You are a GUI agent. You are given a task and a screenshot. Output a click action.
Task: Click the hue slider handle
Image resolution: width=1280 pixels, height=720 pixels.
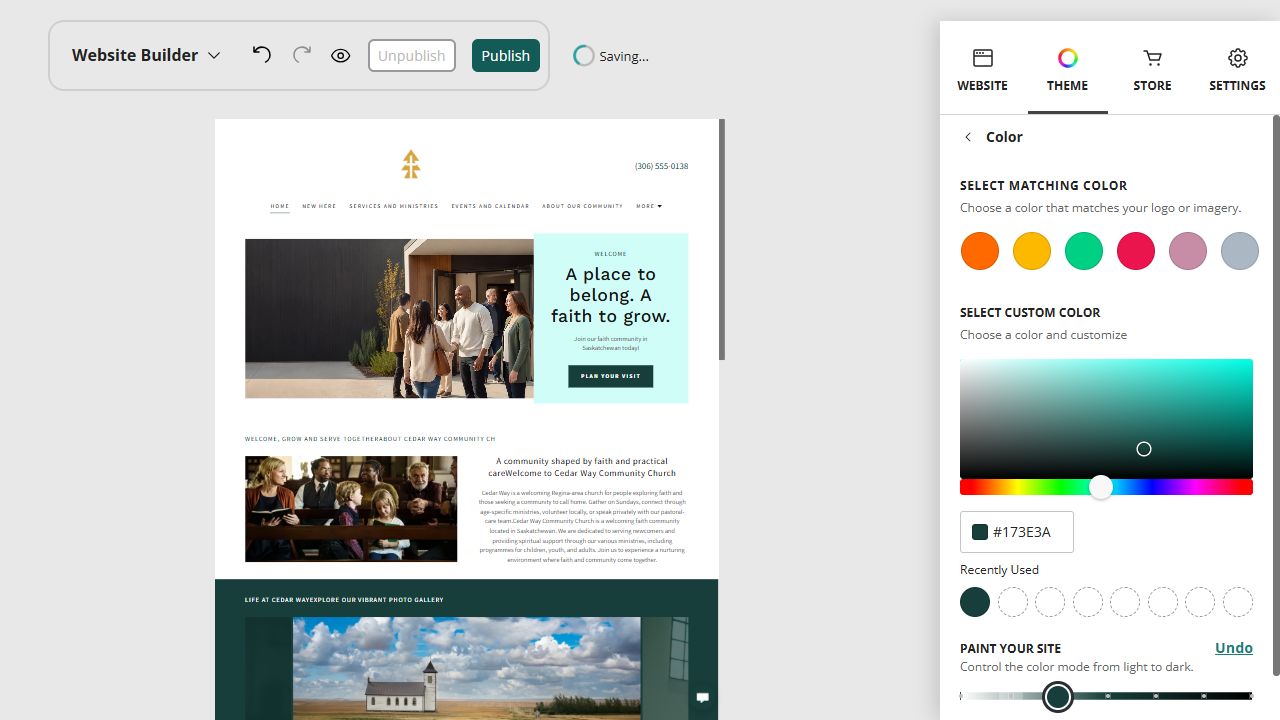[x=1101, y=487]
